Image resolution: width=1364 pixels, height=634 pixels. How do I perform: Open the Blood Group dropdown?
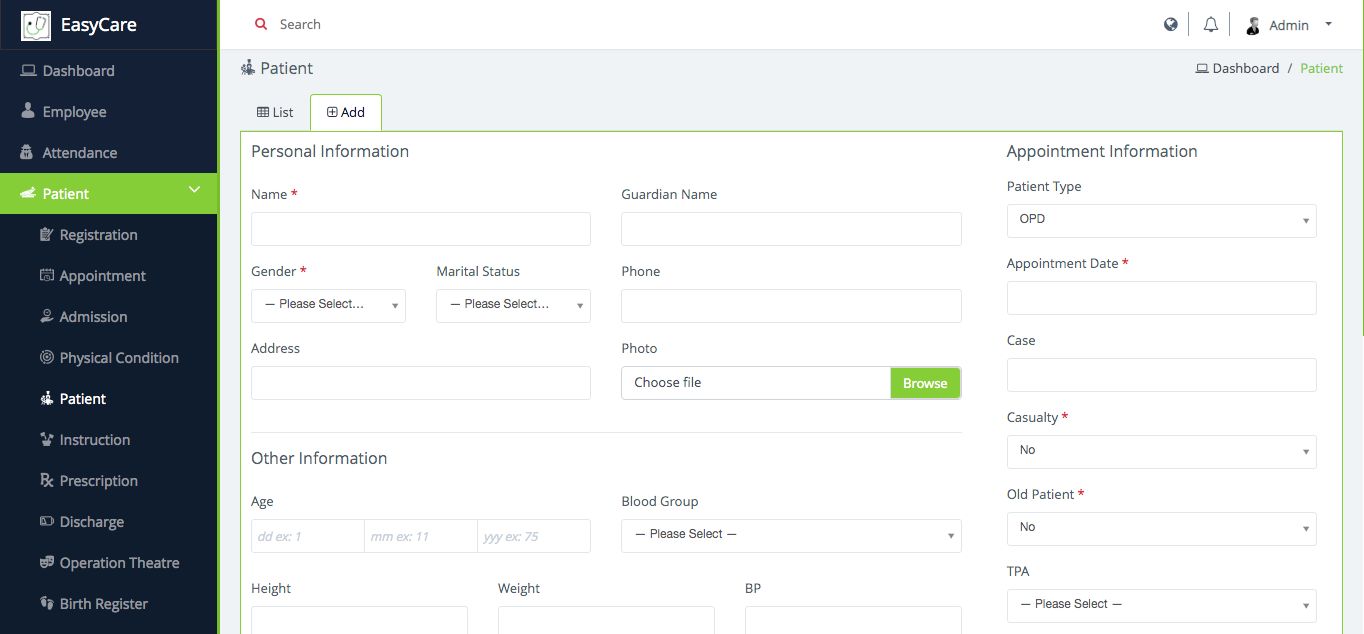click(791, 535)
